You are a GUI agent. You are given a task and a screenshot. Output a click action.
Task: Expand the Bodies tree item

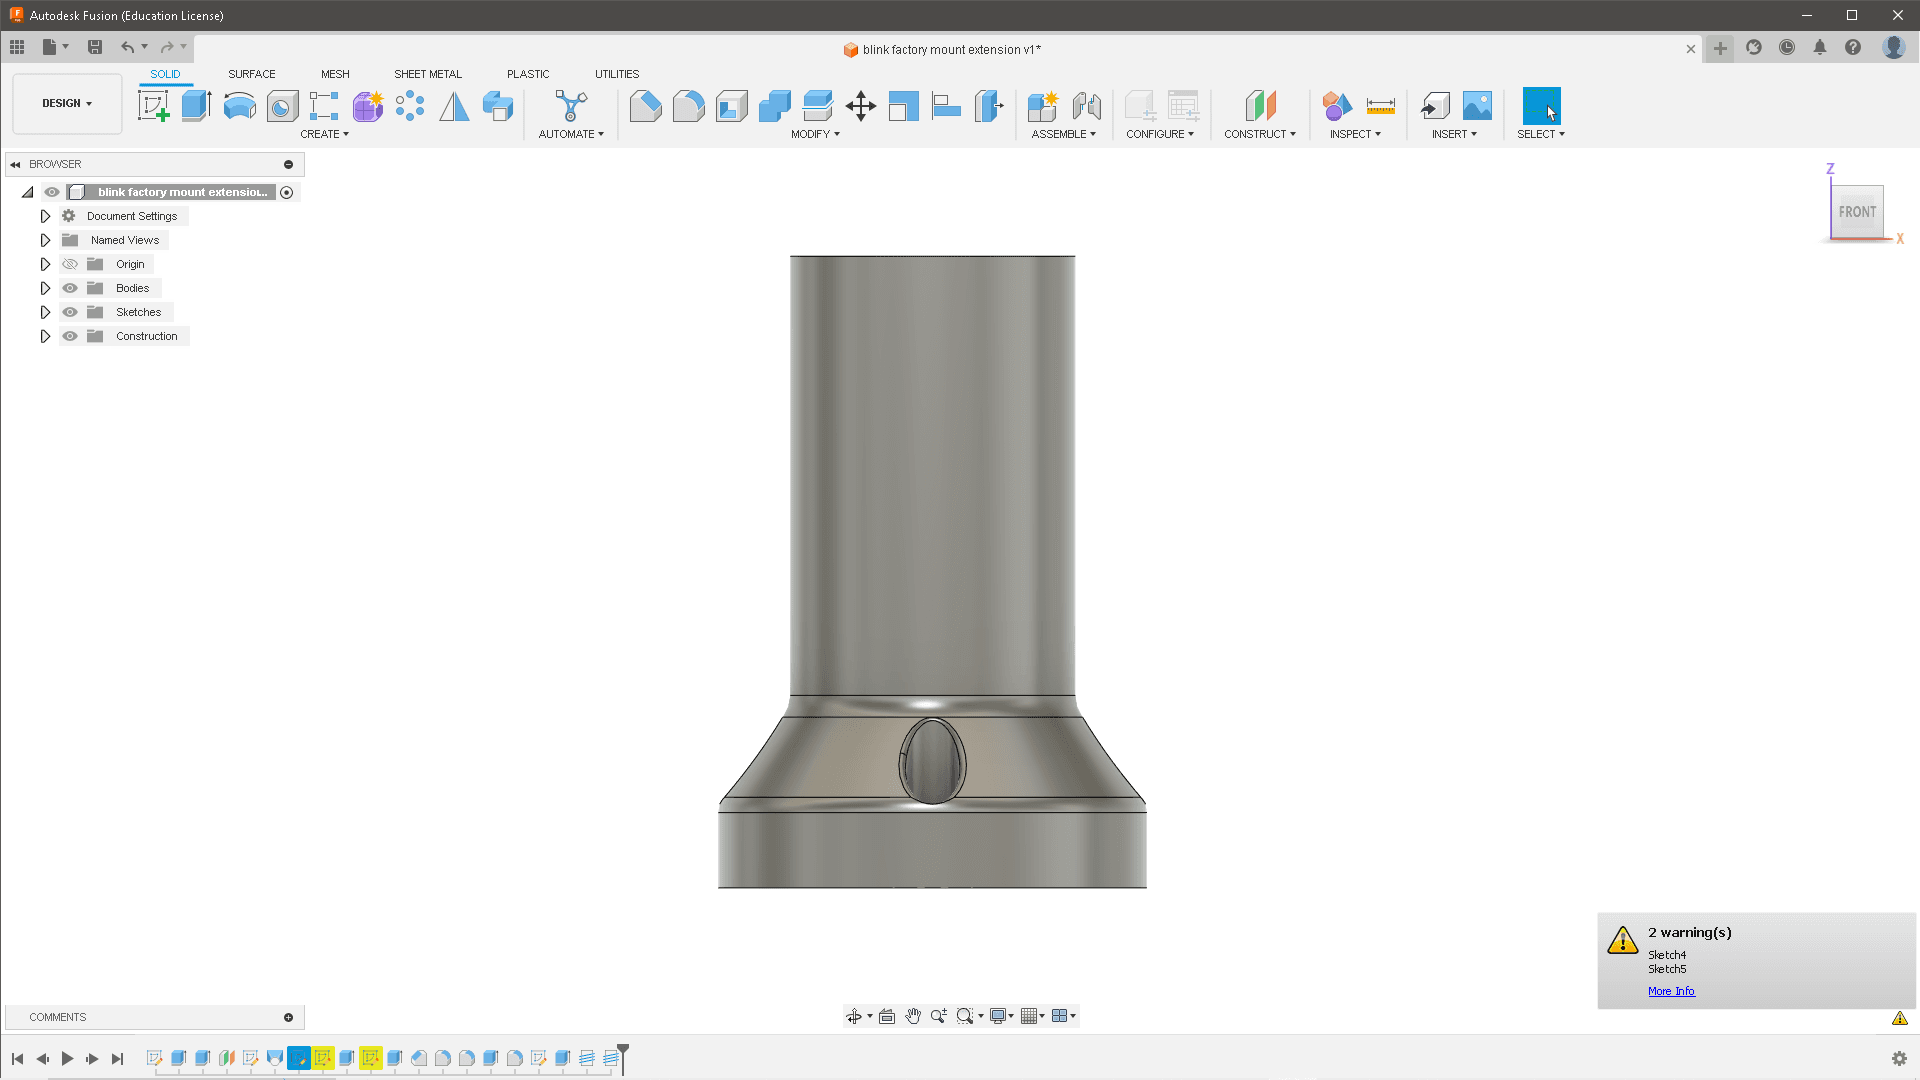point(45,287)
